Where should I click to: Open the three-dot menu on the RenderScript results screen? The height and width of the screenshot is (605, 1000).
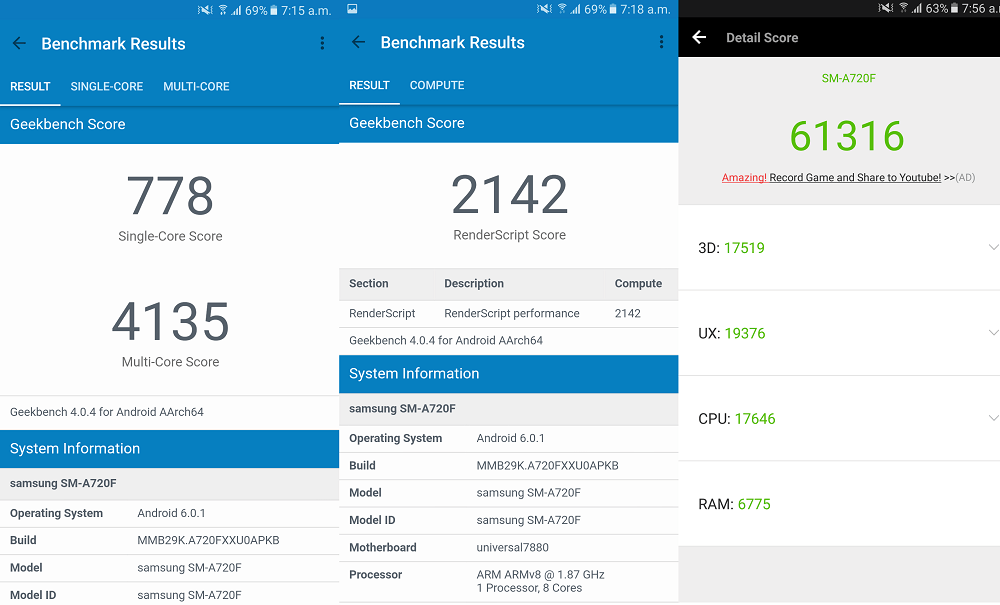pos(661,42)
